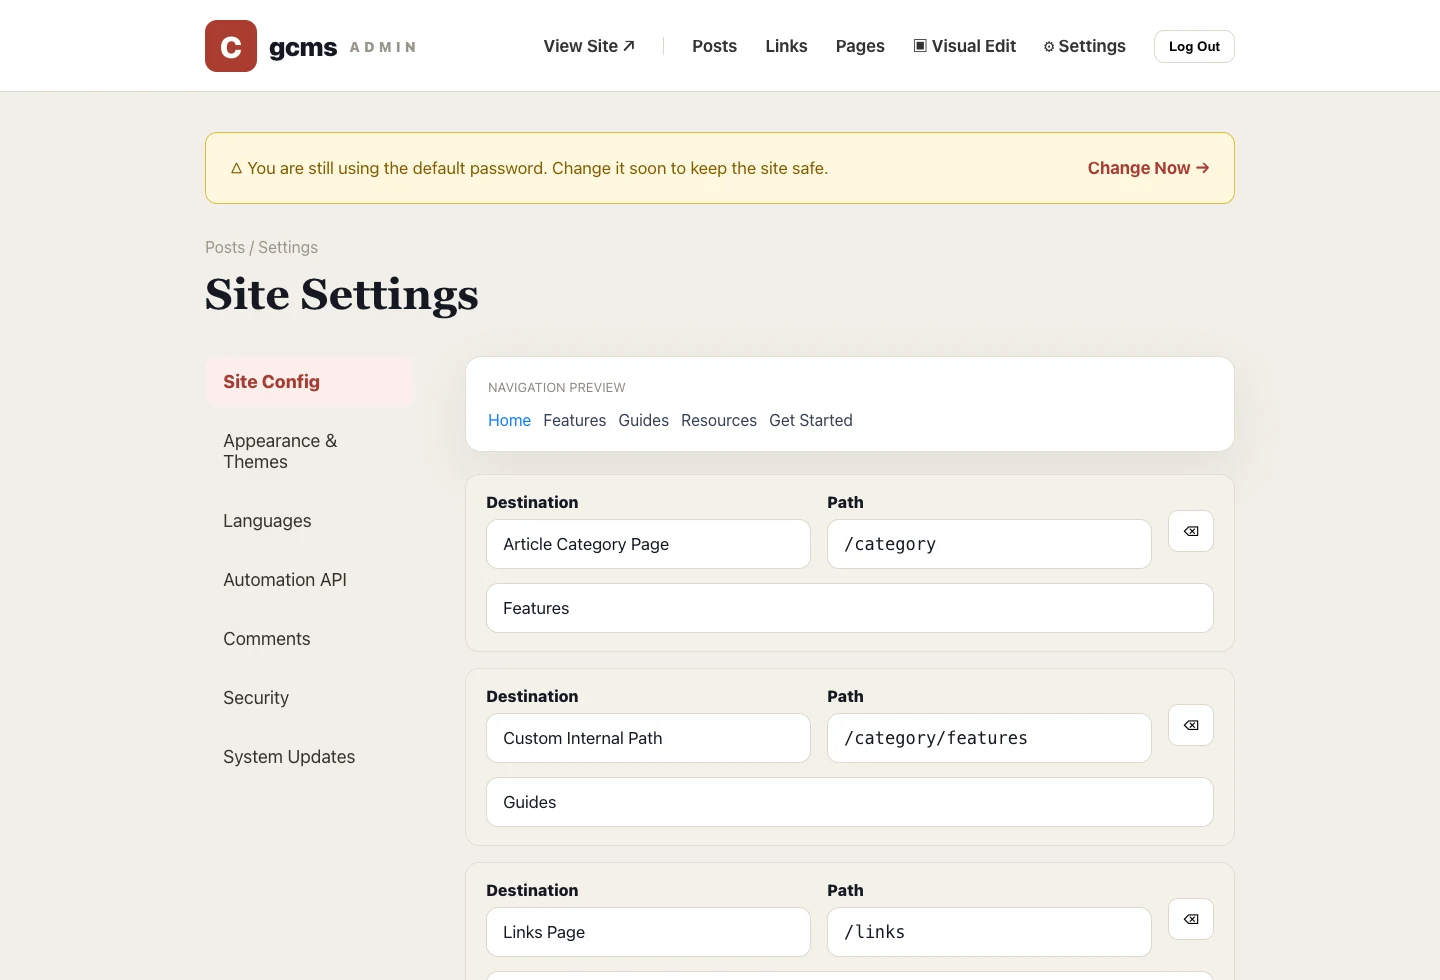Open Settings from the top nav
Image resolution: width=1440 pixels, height=980 pixels.
tap(1084, 46)
